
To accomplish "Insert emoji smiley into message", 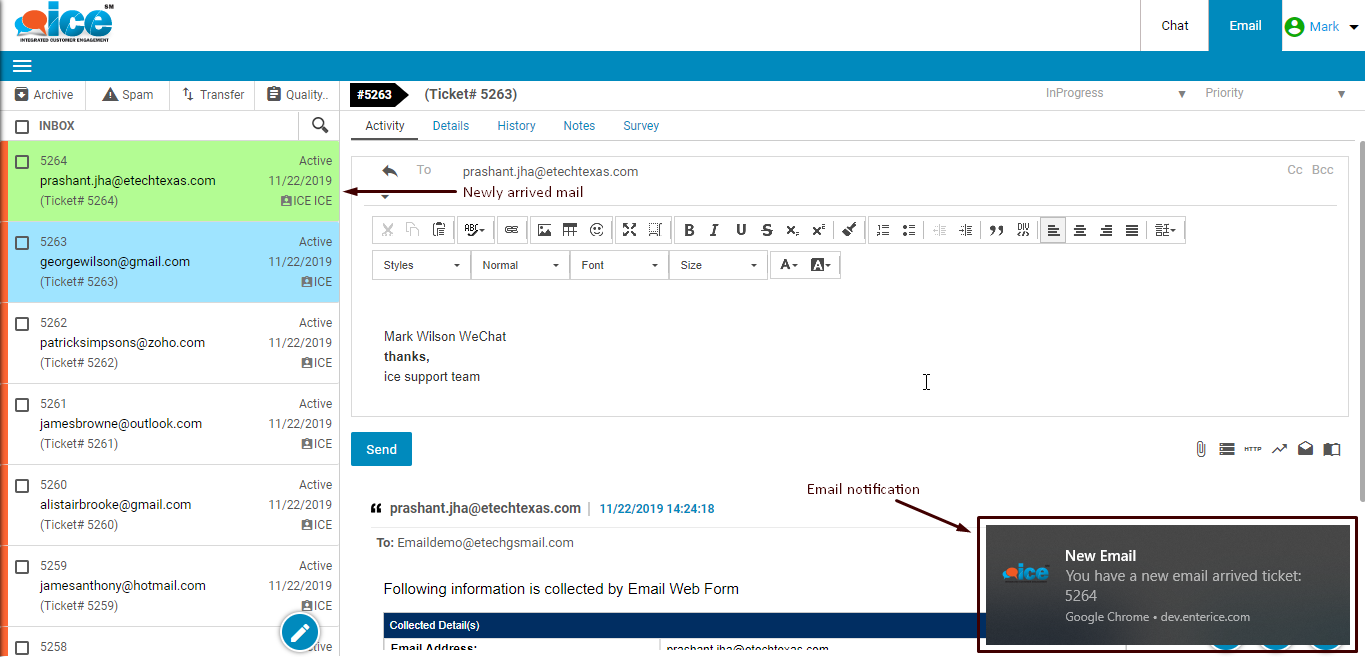I will tap(597, 230).
